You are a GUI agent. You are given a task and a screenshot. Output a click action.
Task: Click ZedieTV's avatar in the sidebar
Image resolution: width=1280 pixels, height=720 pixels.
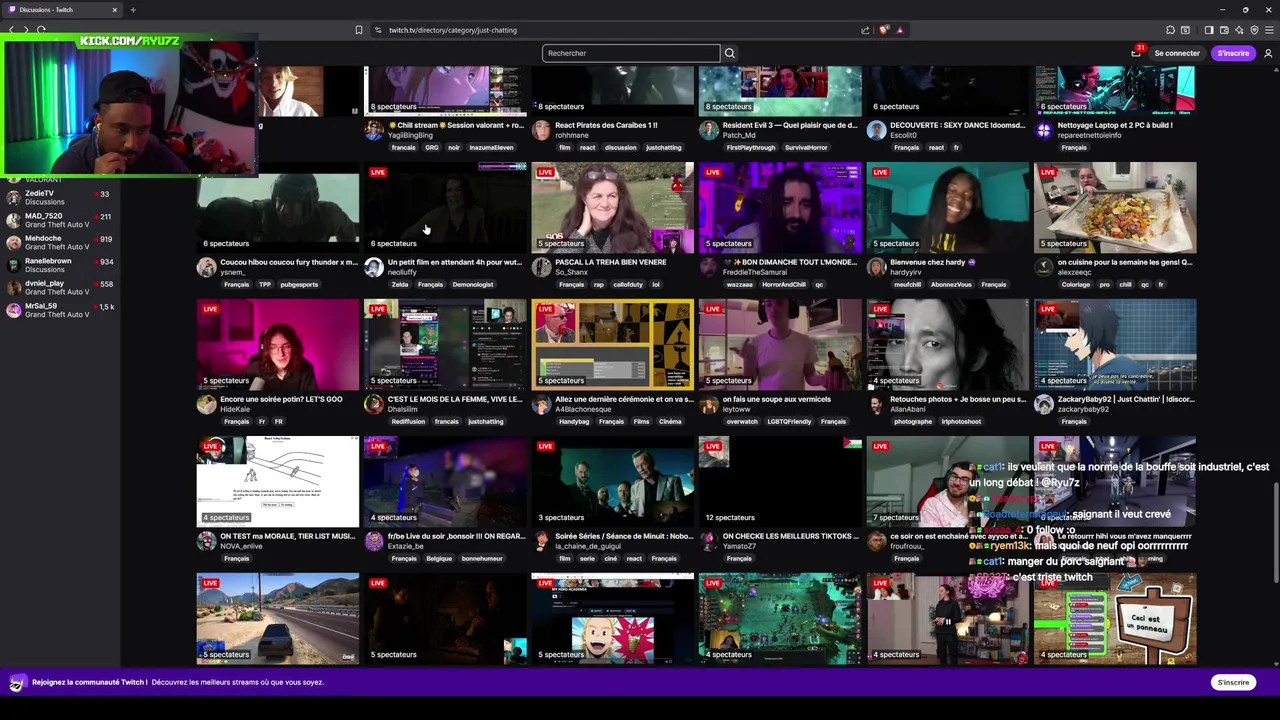[13, 198]
